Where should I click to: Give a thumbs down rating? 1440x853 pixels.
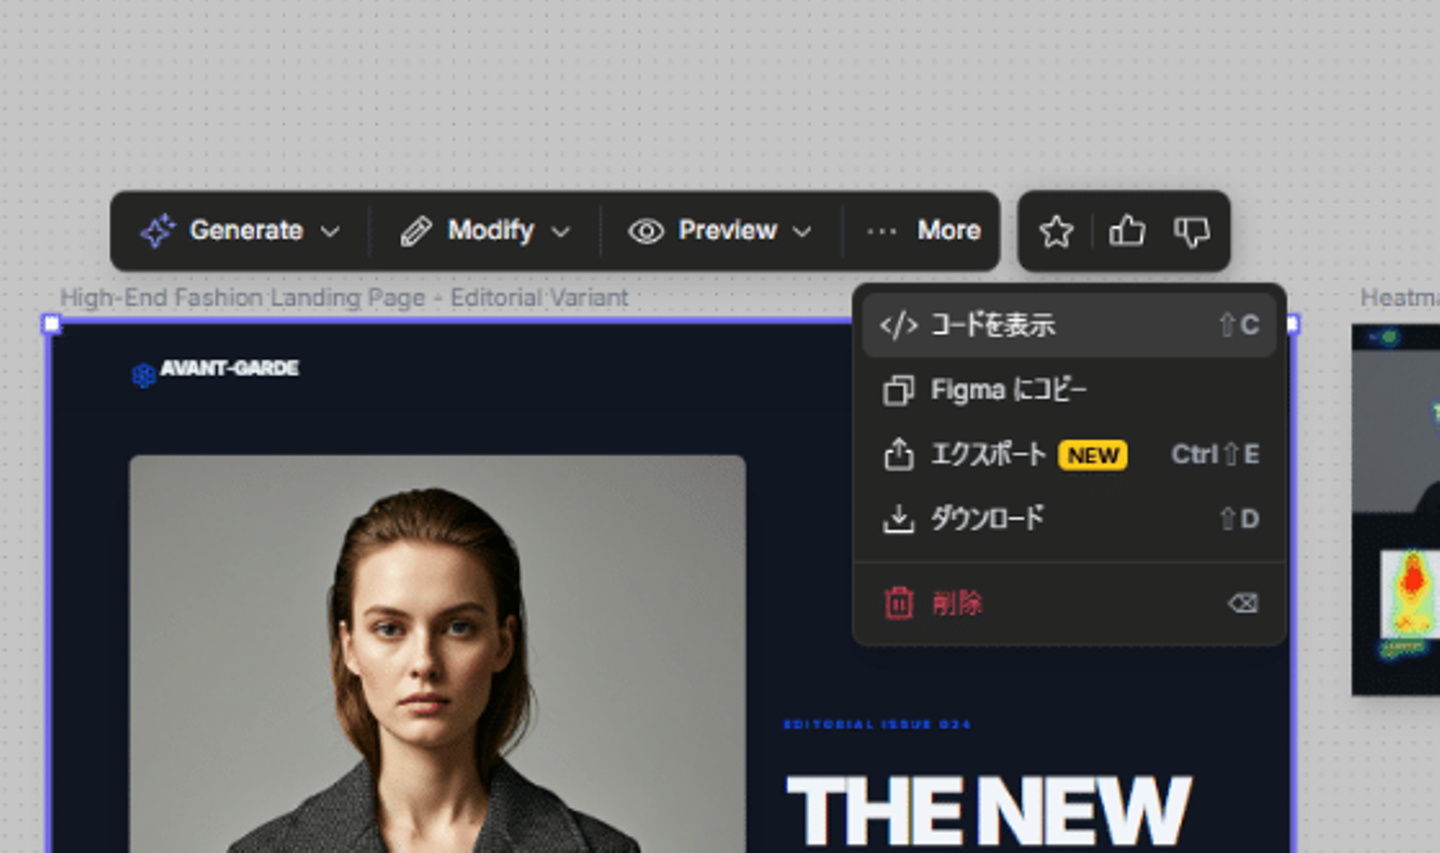1192,231
